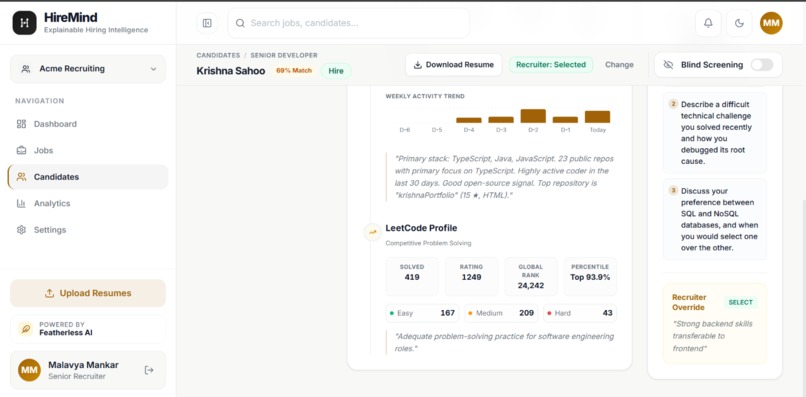Click the Krishna Sahoo candidate name

231,71
